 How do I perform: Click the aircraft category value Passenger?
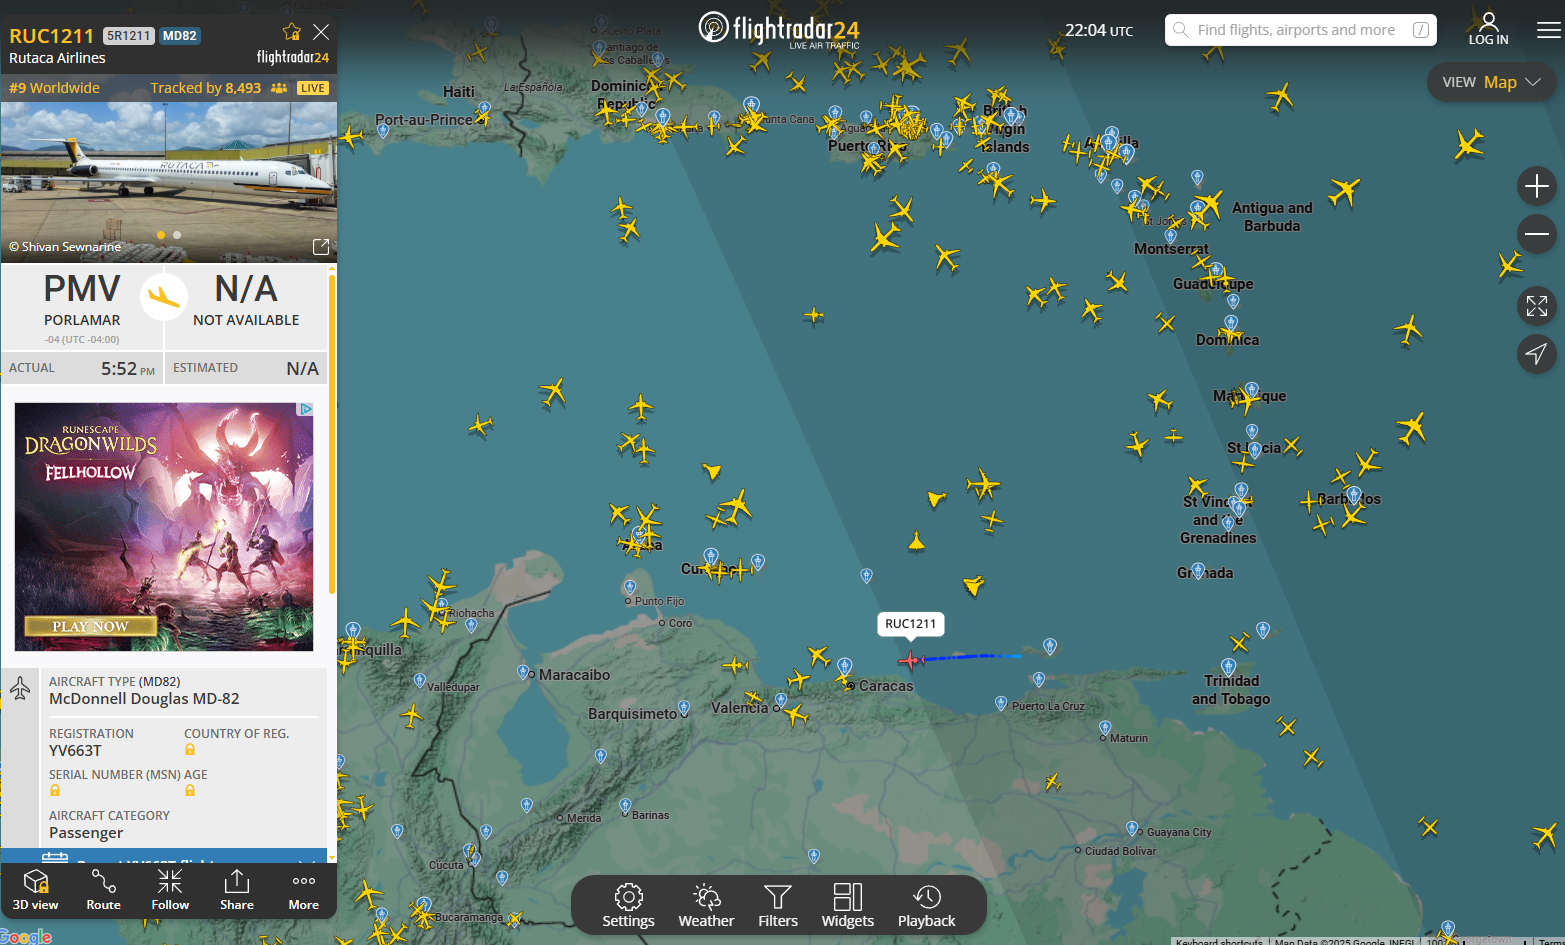click(86, 833)
